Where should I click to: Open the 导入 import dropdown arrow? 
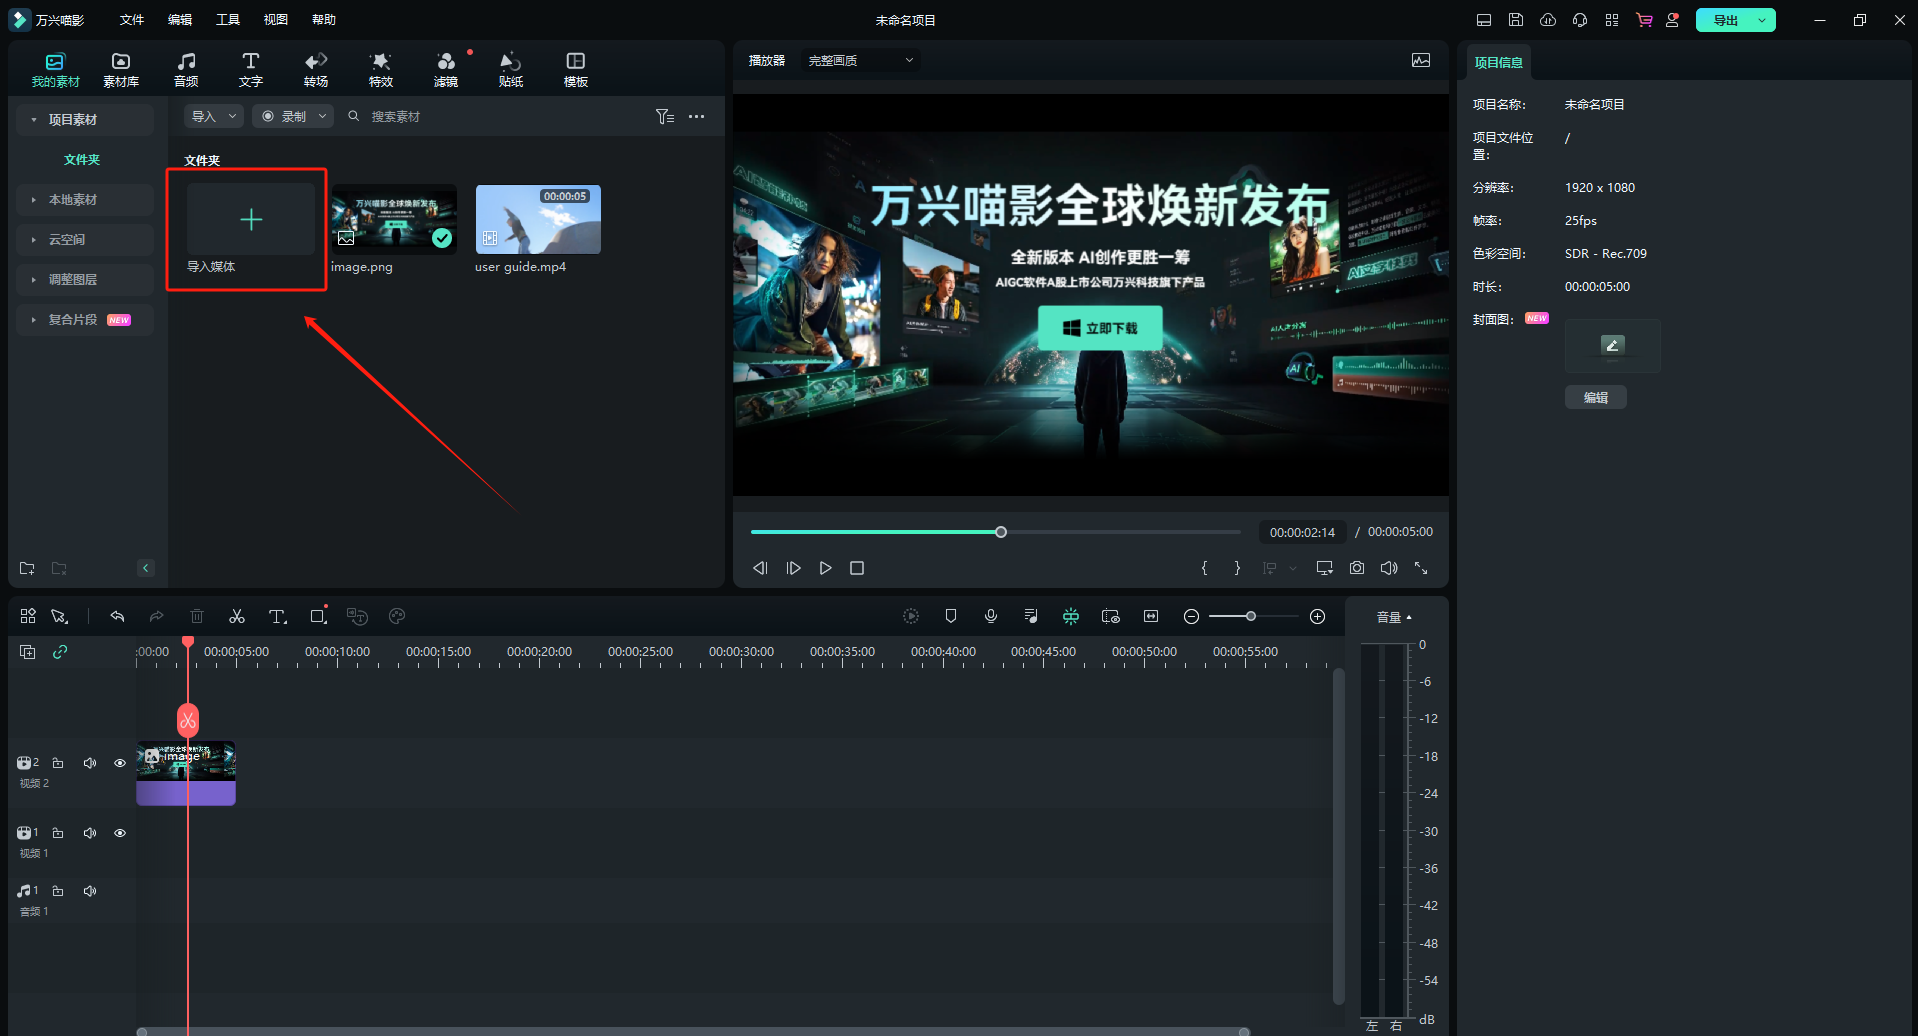coord(231,116)
